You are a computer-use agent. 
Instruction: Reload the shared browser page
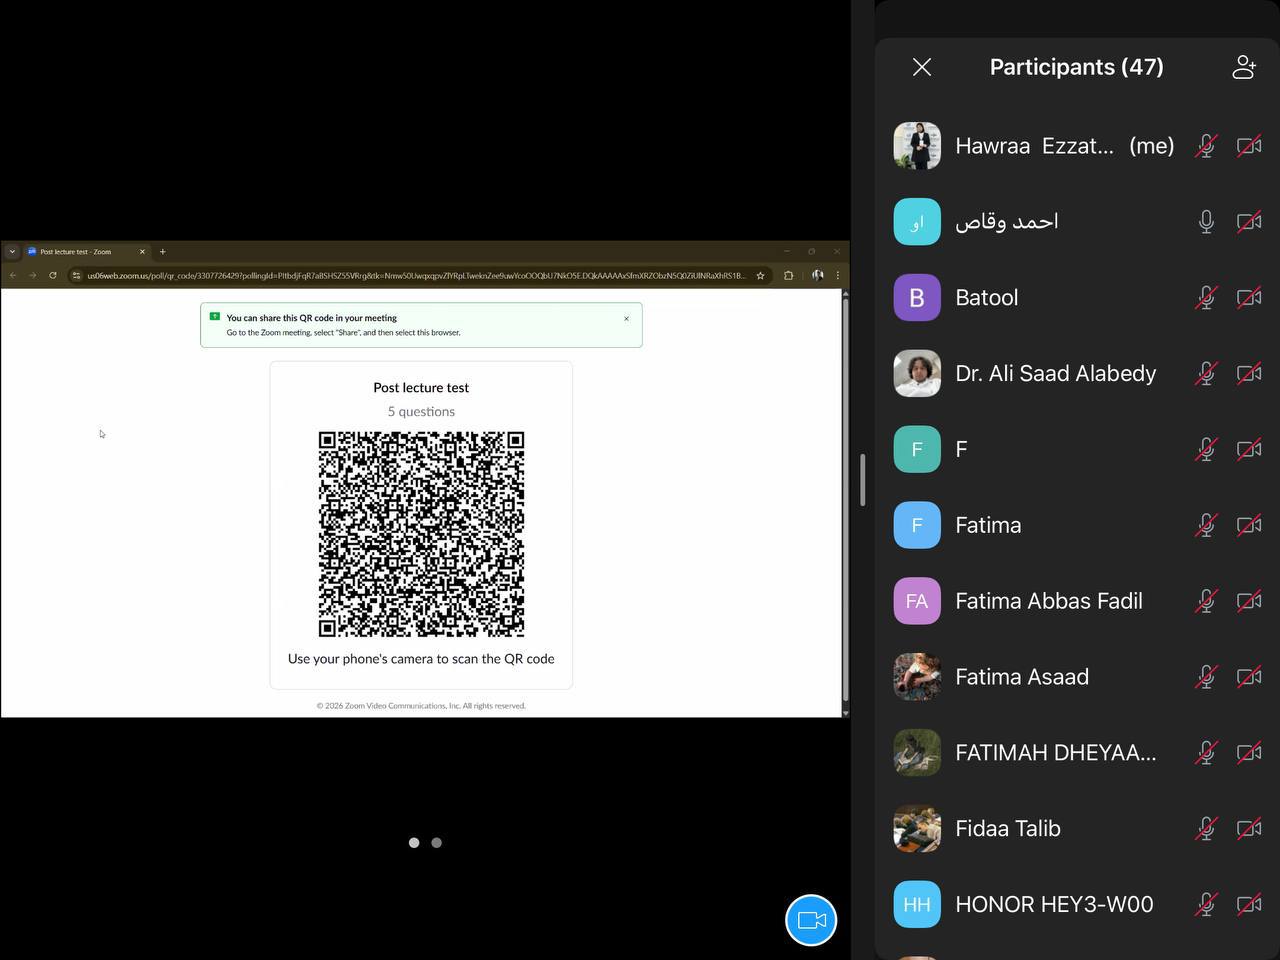click(x=52, y=275)
